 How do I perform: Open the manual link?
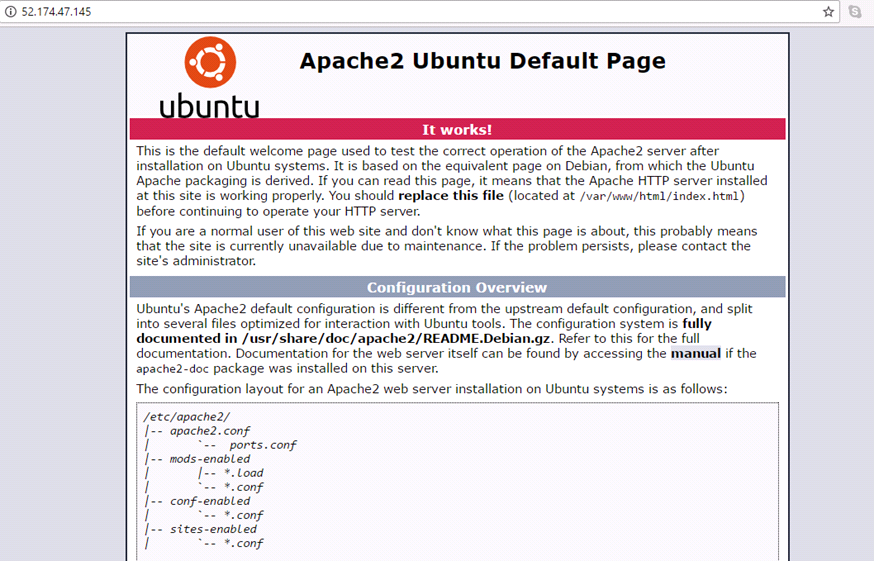(x=696, y=354)
